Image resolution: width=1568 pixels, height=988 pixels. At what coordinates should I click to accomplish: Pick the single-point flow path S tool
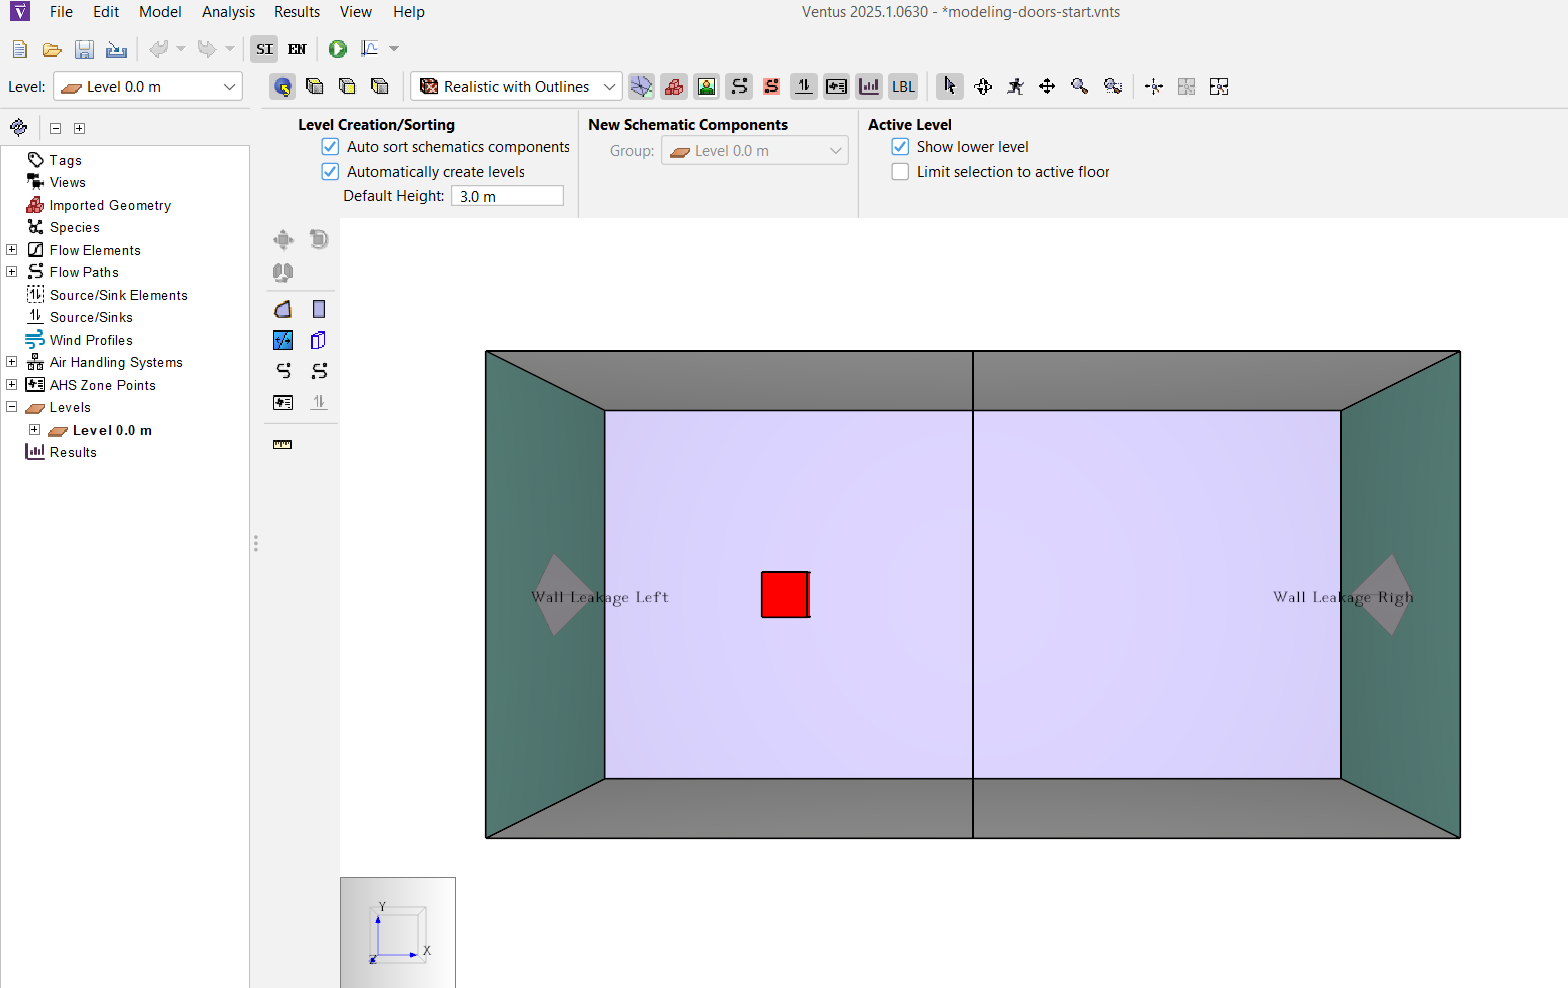click(x=283, y=371)
